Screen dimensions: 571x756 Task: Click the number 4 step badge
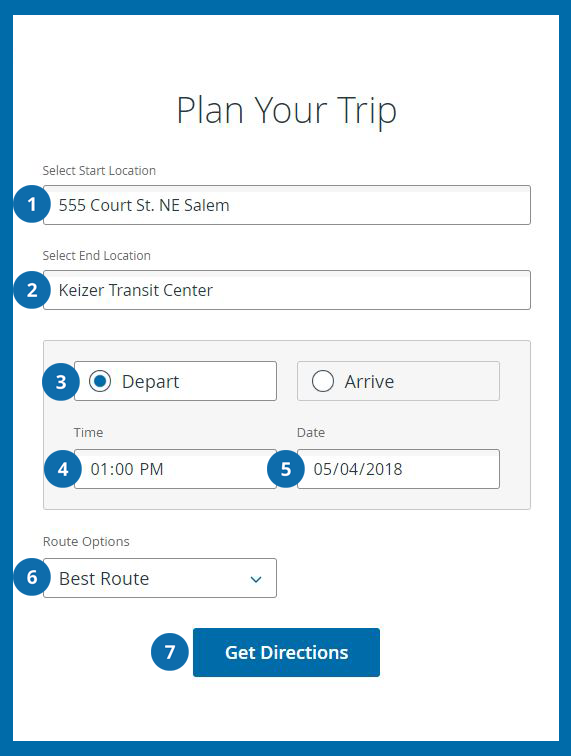point(63,469)
